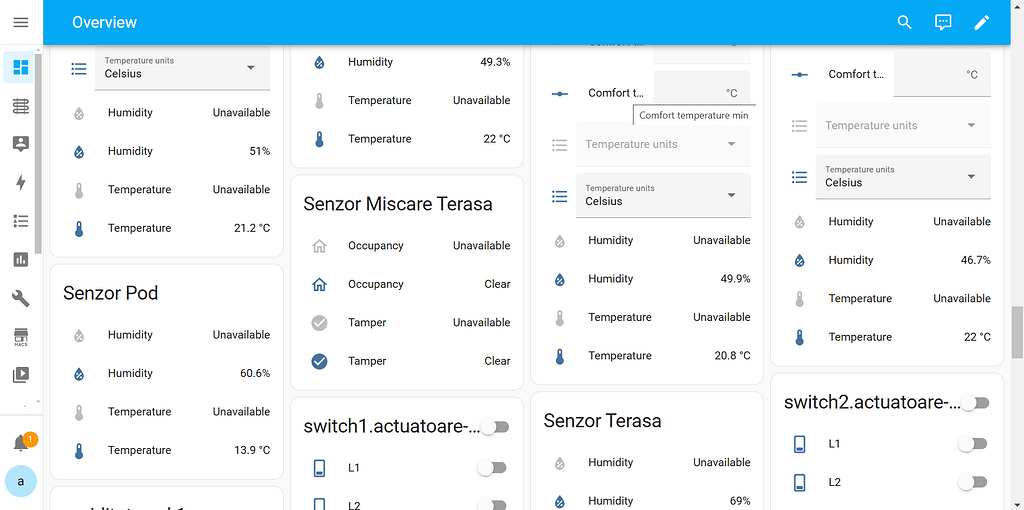The height and width of the screenshot is (510, 1024).
Task: Click the search icon in header
Action: pos(904,22)
